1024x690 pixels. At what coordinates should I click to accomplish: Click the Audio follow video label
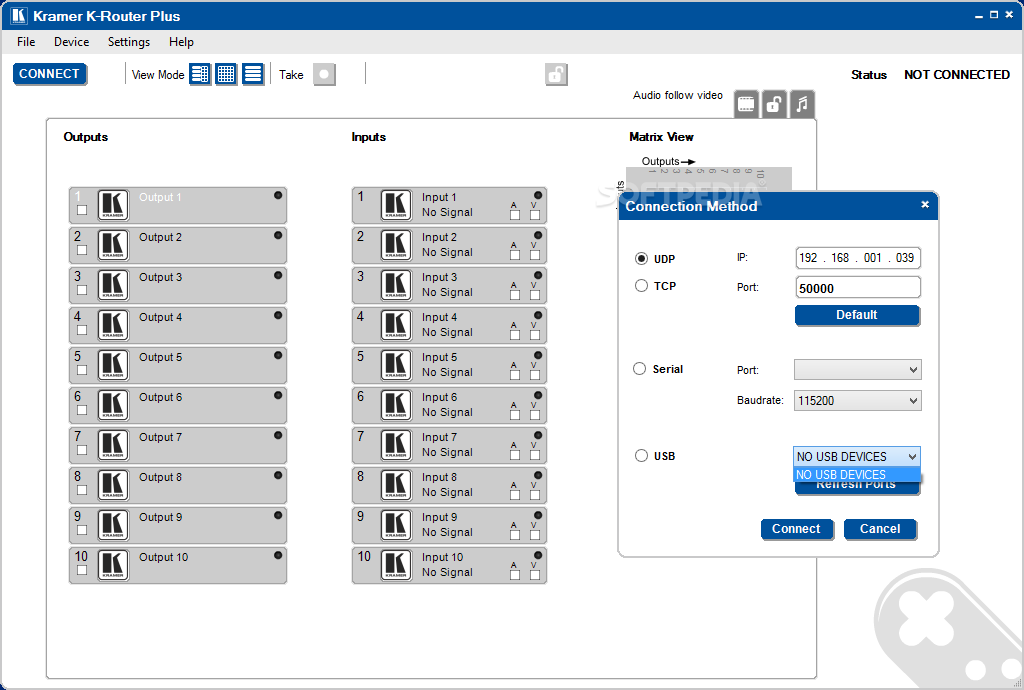(677, 95)
